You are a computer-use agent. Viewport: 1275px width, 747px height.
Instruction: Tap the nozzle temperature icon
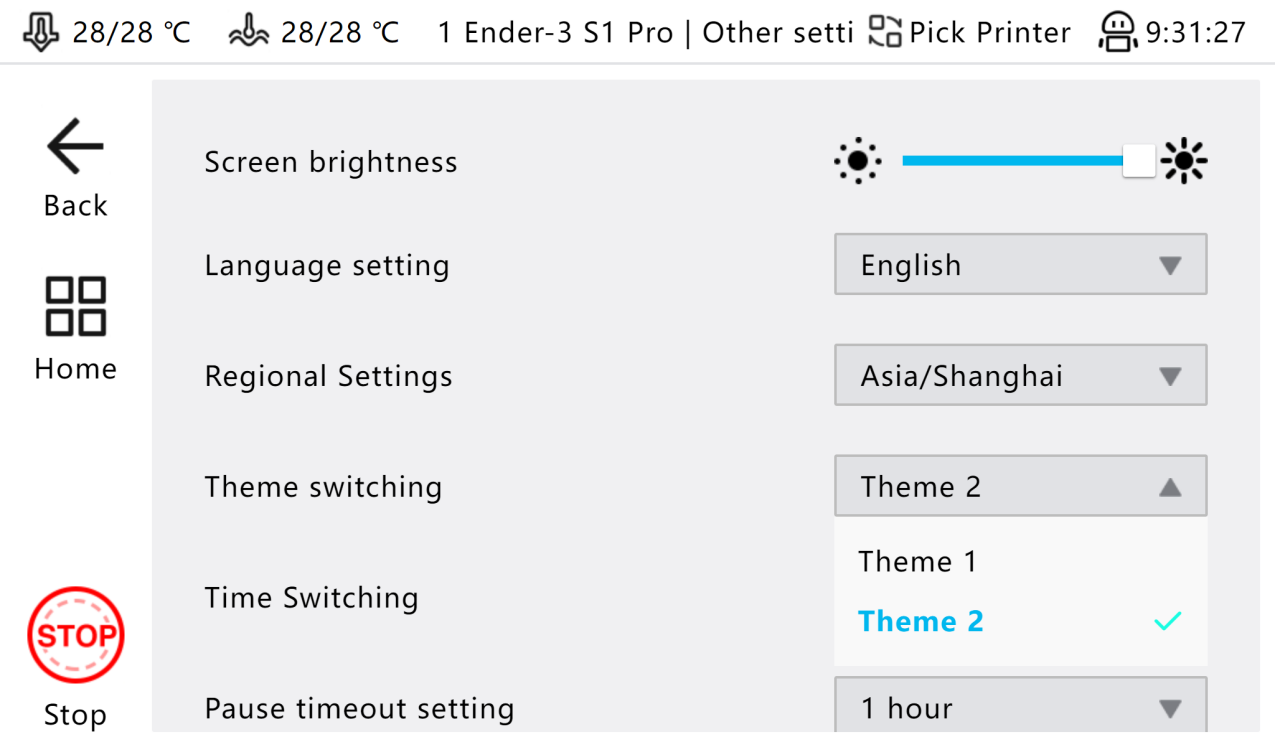tap(41, 32)
